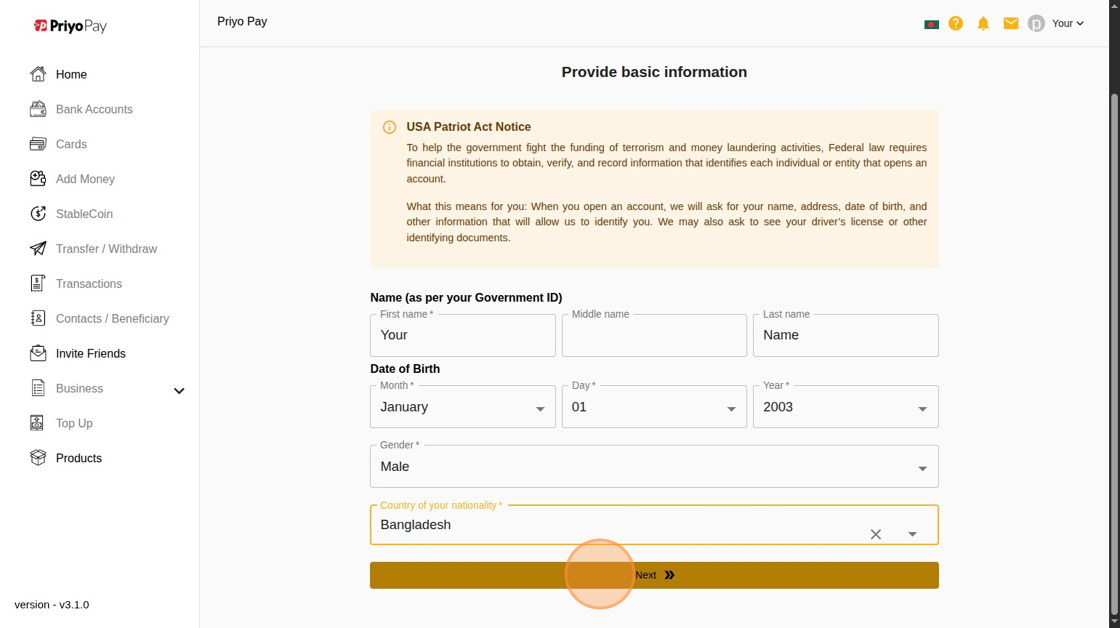
Task: Open Transactions in the sidebar
Action: pos(88,284)
